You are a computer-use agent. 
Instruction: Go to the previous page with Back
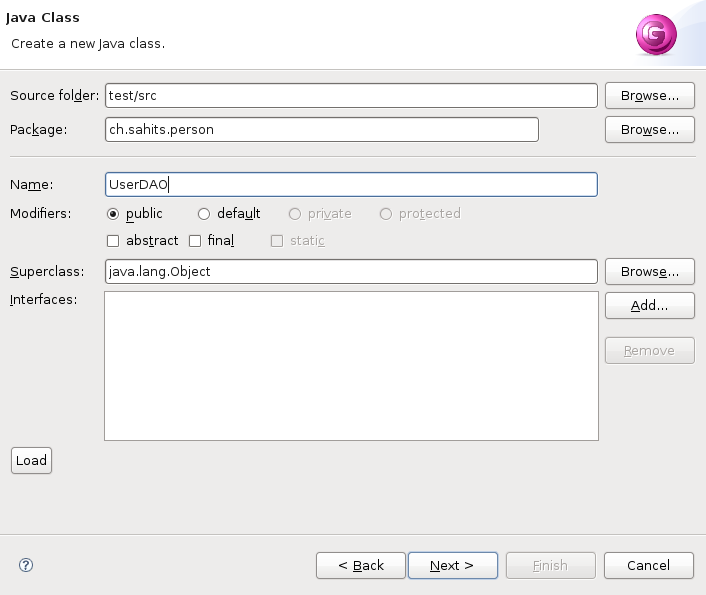tap(361, 566)
